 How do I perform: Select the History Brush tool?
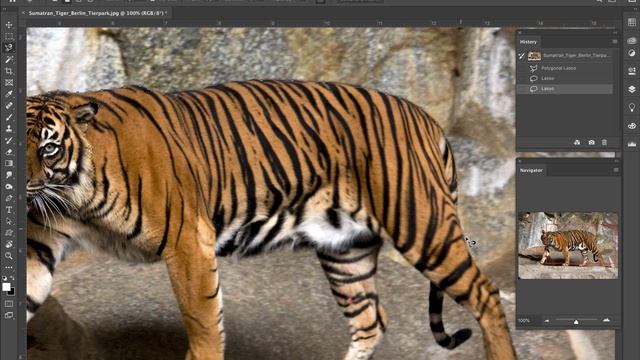coord(9,140)
